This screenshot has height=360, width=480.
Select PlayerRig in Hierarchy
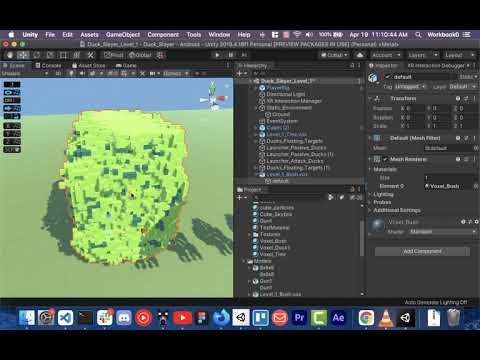(x=278, y=88)
